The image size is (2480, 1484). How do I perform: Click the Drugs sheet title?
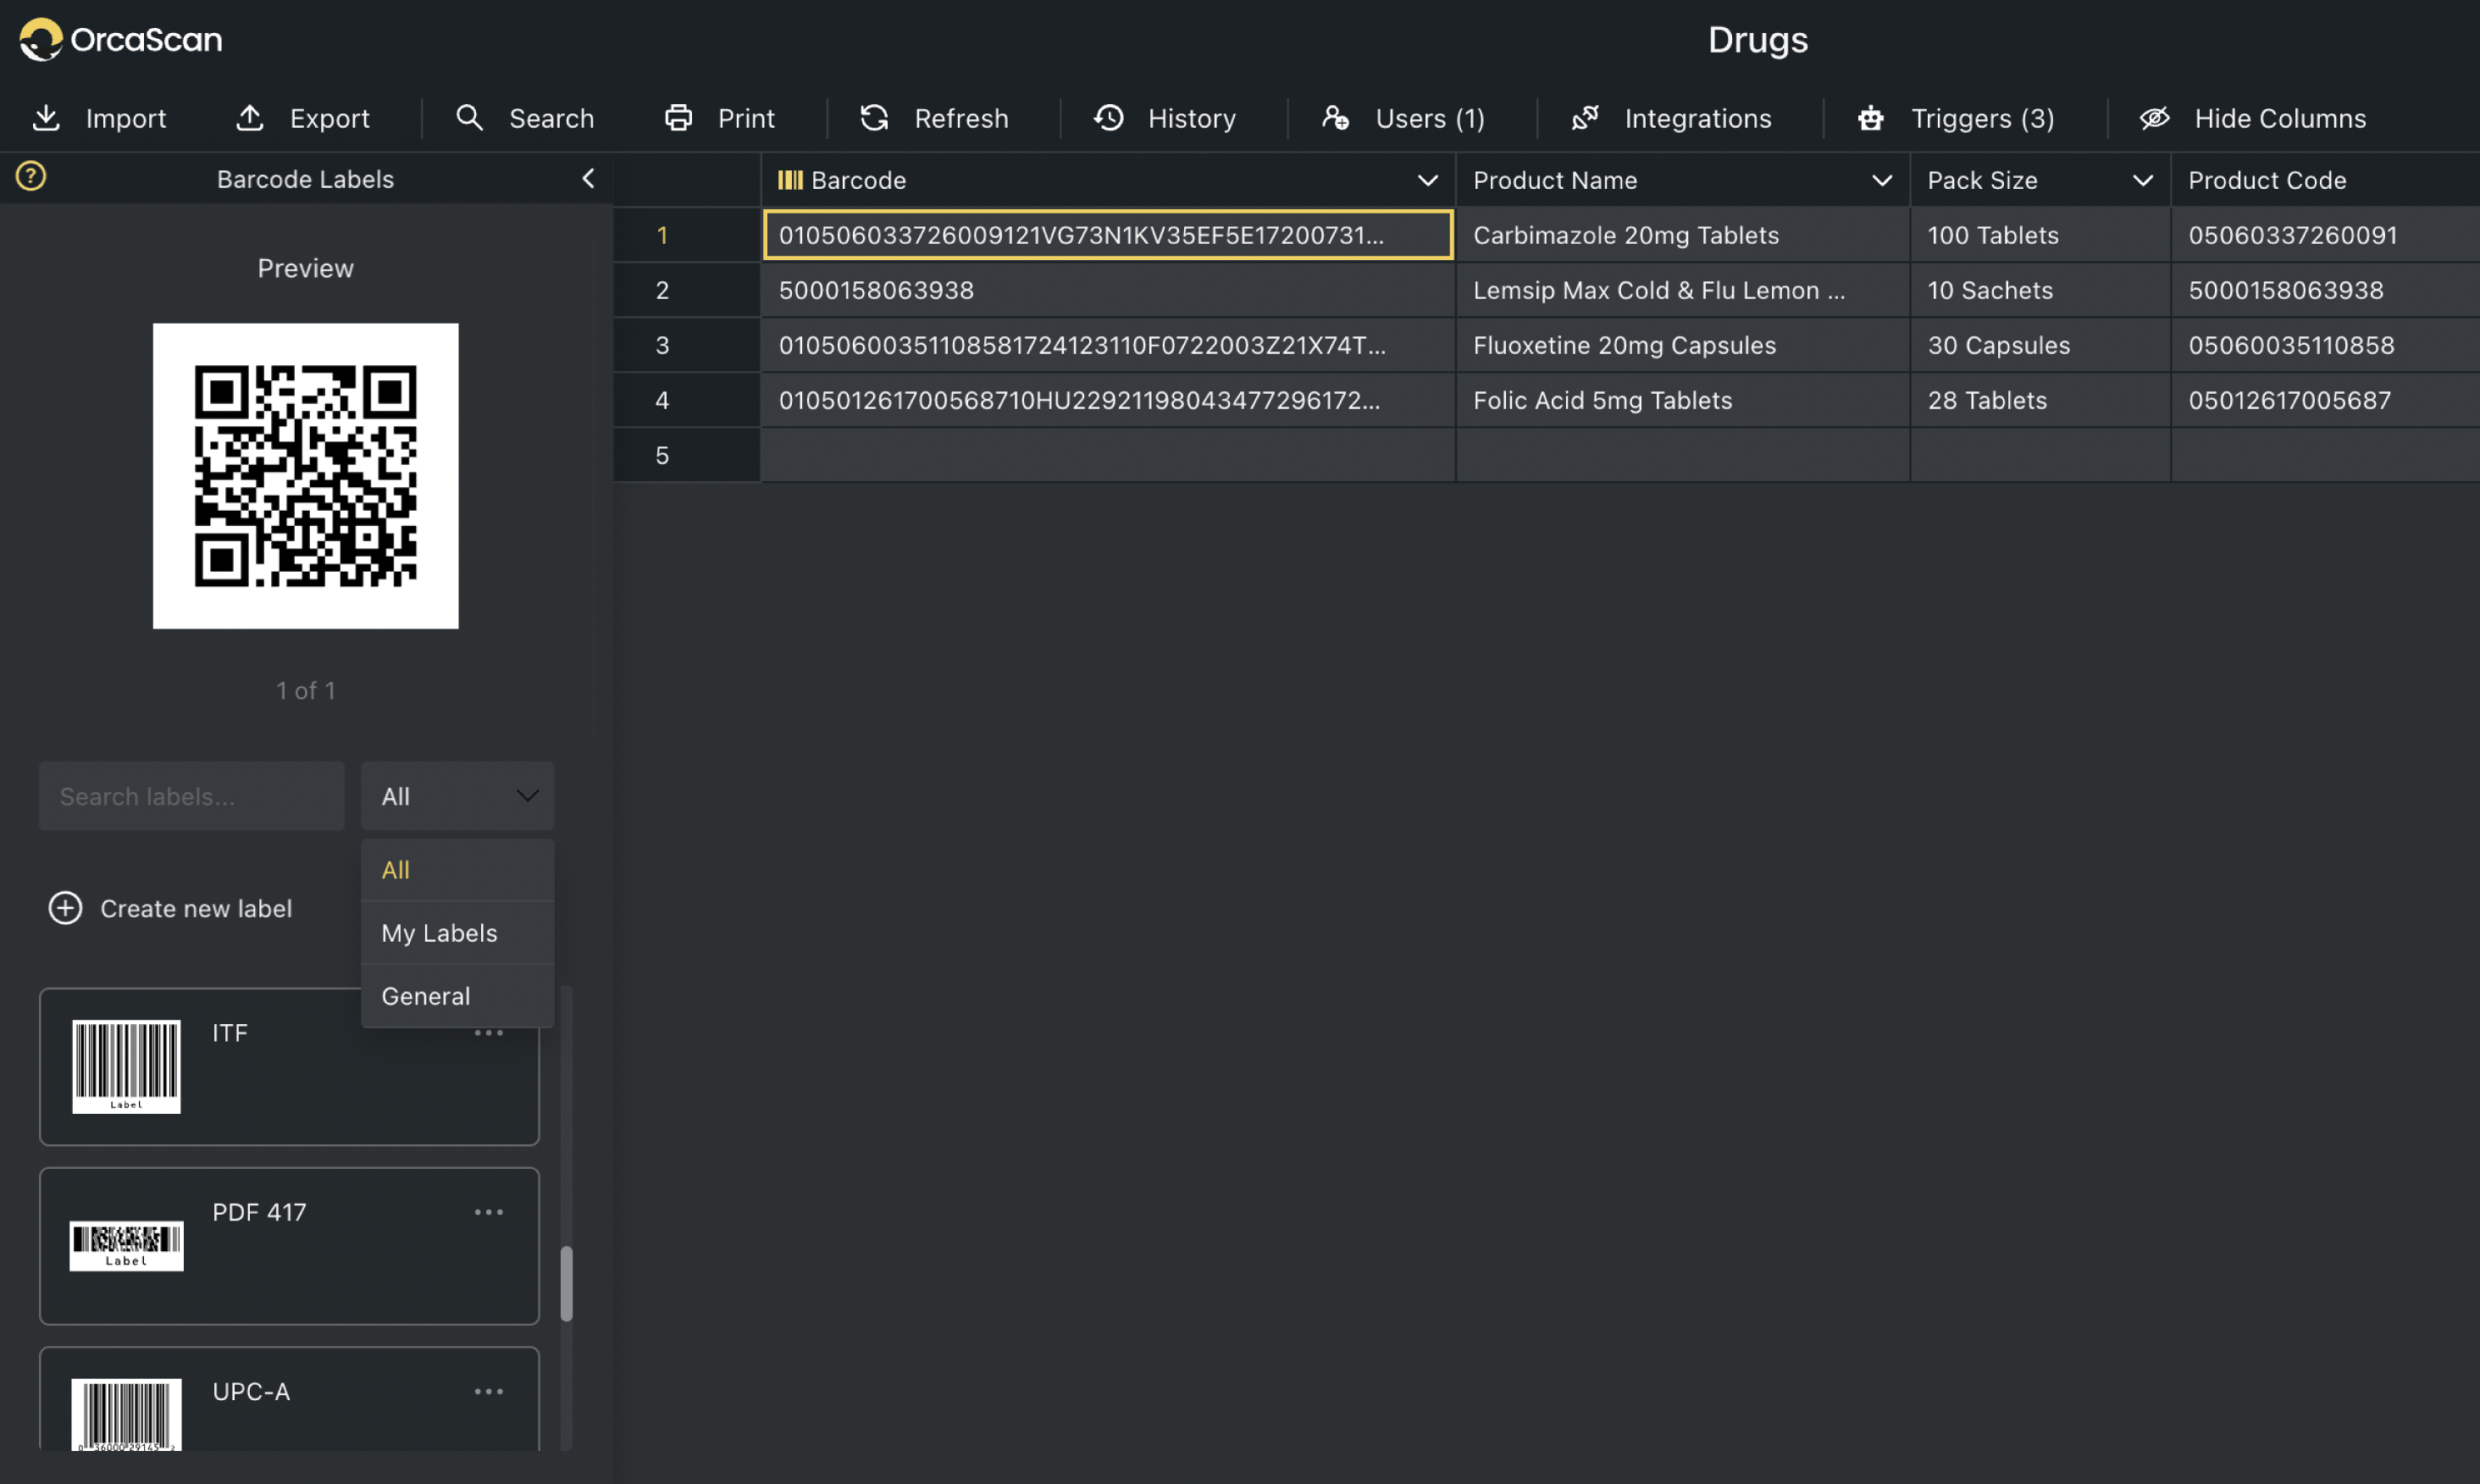click(1758, 40)
